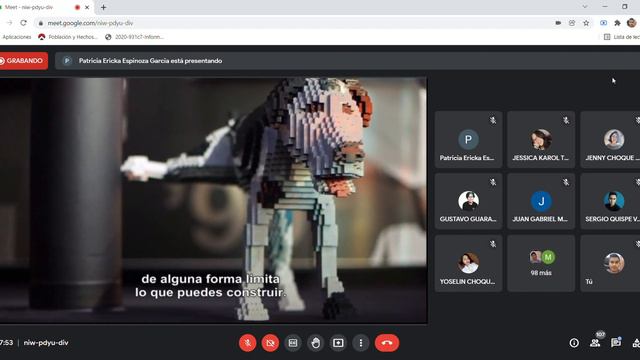Image resolution: width=640 pixels, height=360 pixels.
Task: Unmute the microphone in the call bar
Action: point(247,343)
